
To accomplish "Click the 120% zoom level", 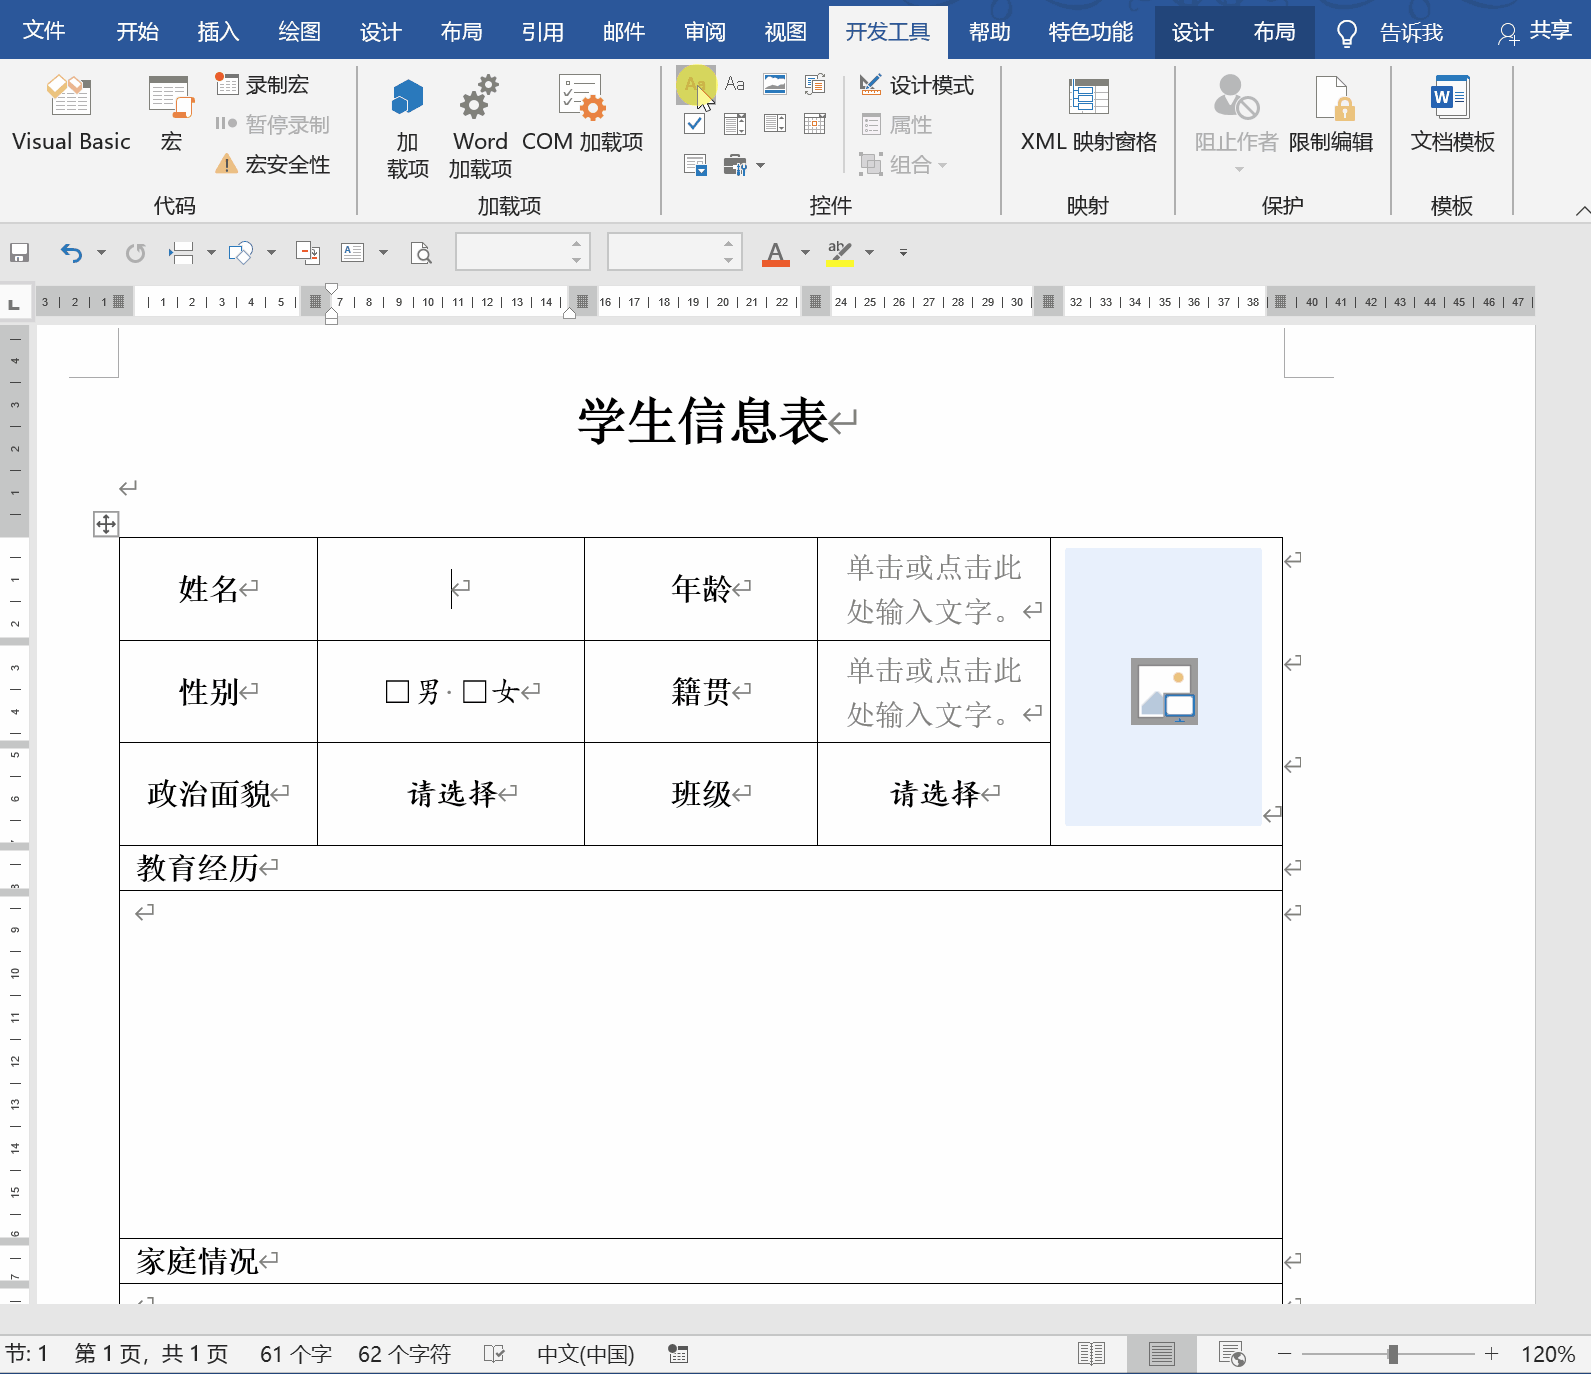I will coord(1548,1354).
